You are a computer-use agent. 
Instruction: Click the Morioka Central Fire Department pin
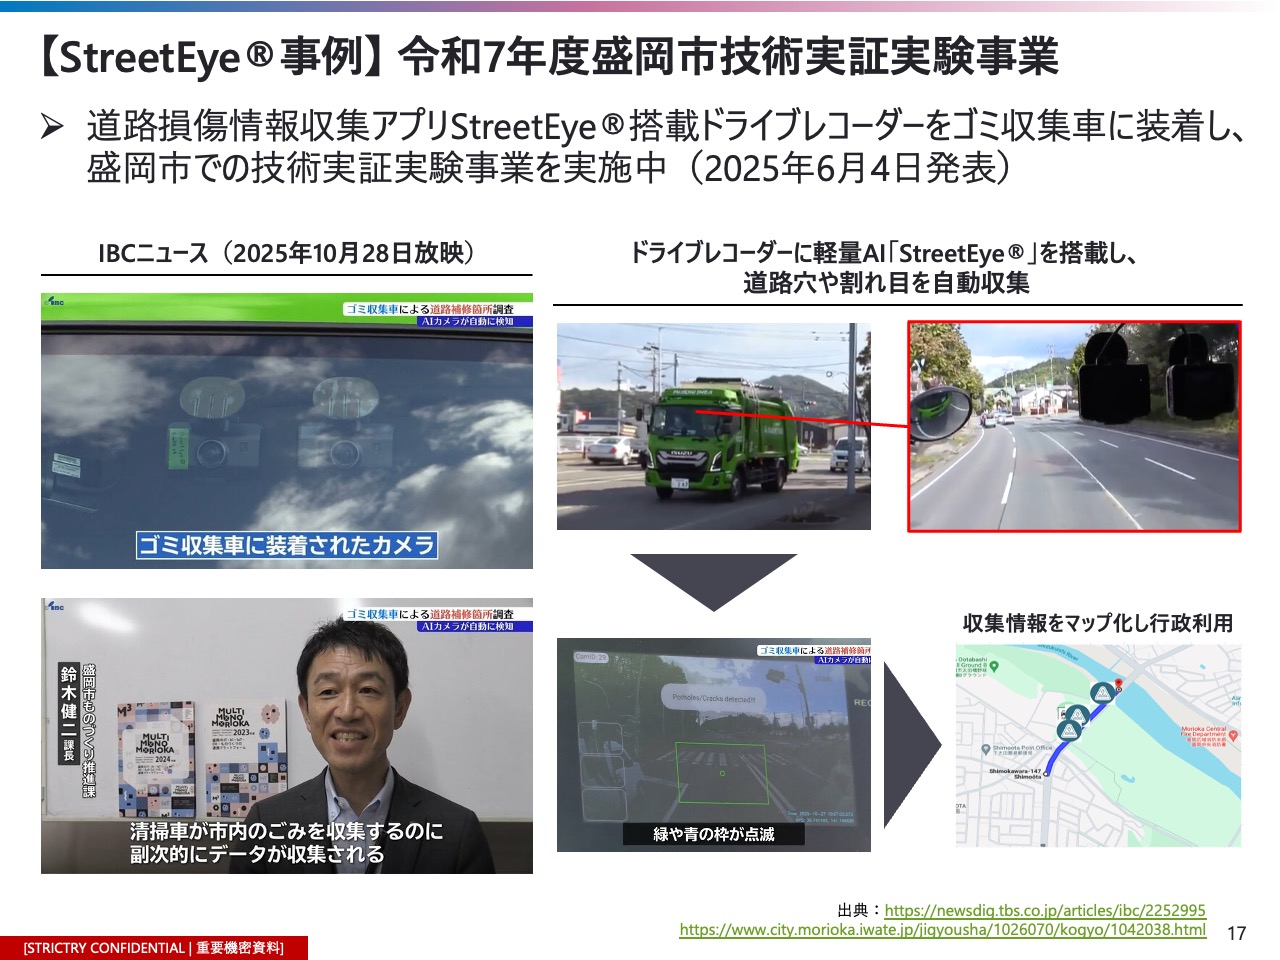click(1233, 735)
